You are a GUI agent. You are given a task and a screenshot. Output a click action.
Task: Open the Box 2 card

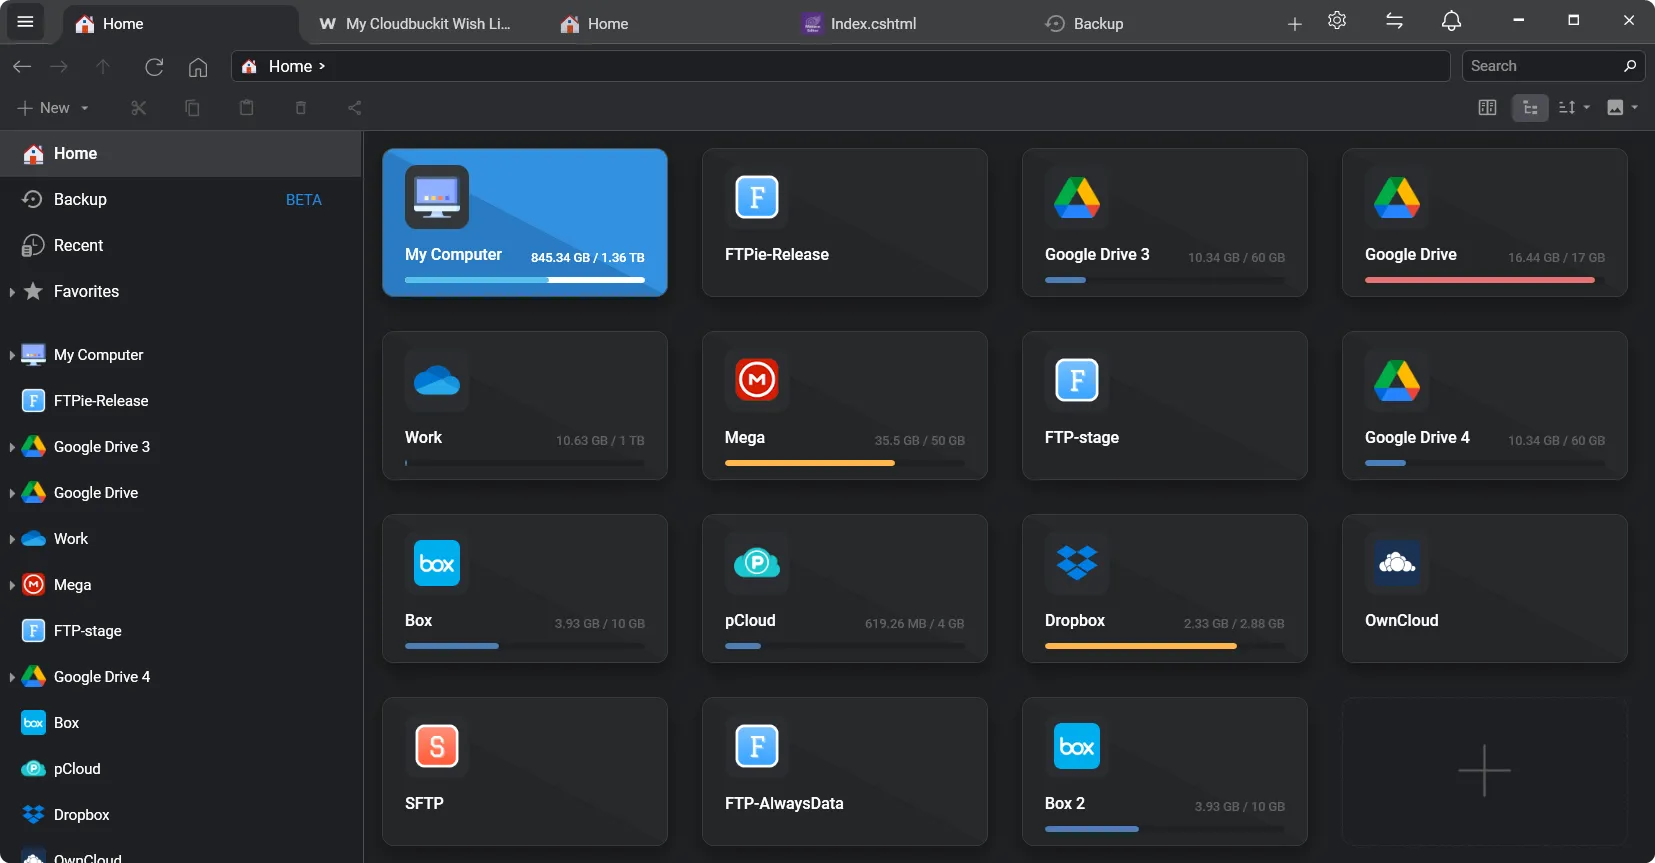[1165, 771]
